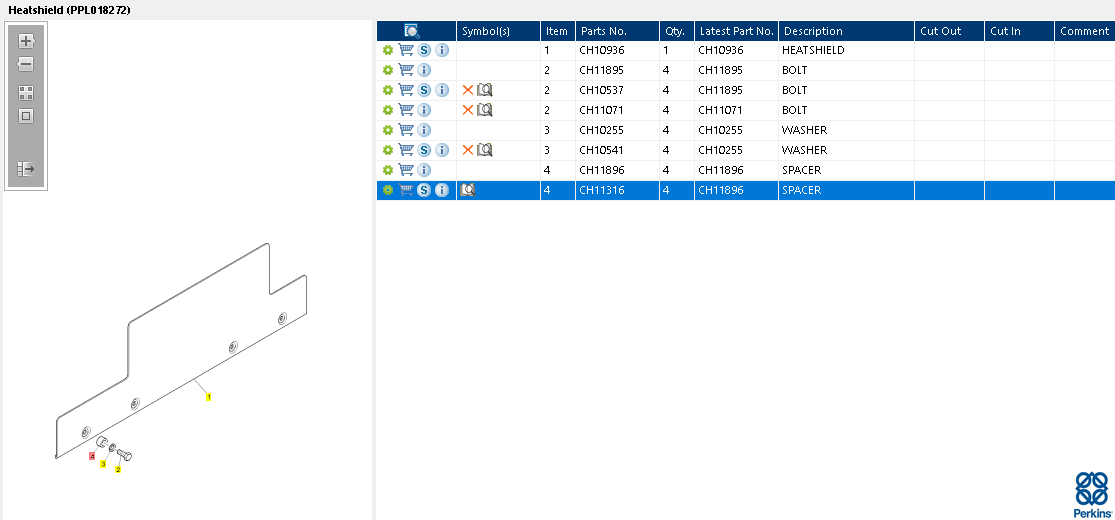1115x520 pixels.
Task: Zoom out of the heatshield diagram
Action: 26,64
